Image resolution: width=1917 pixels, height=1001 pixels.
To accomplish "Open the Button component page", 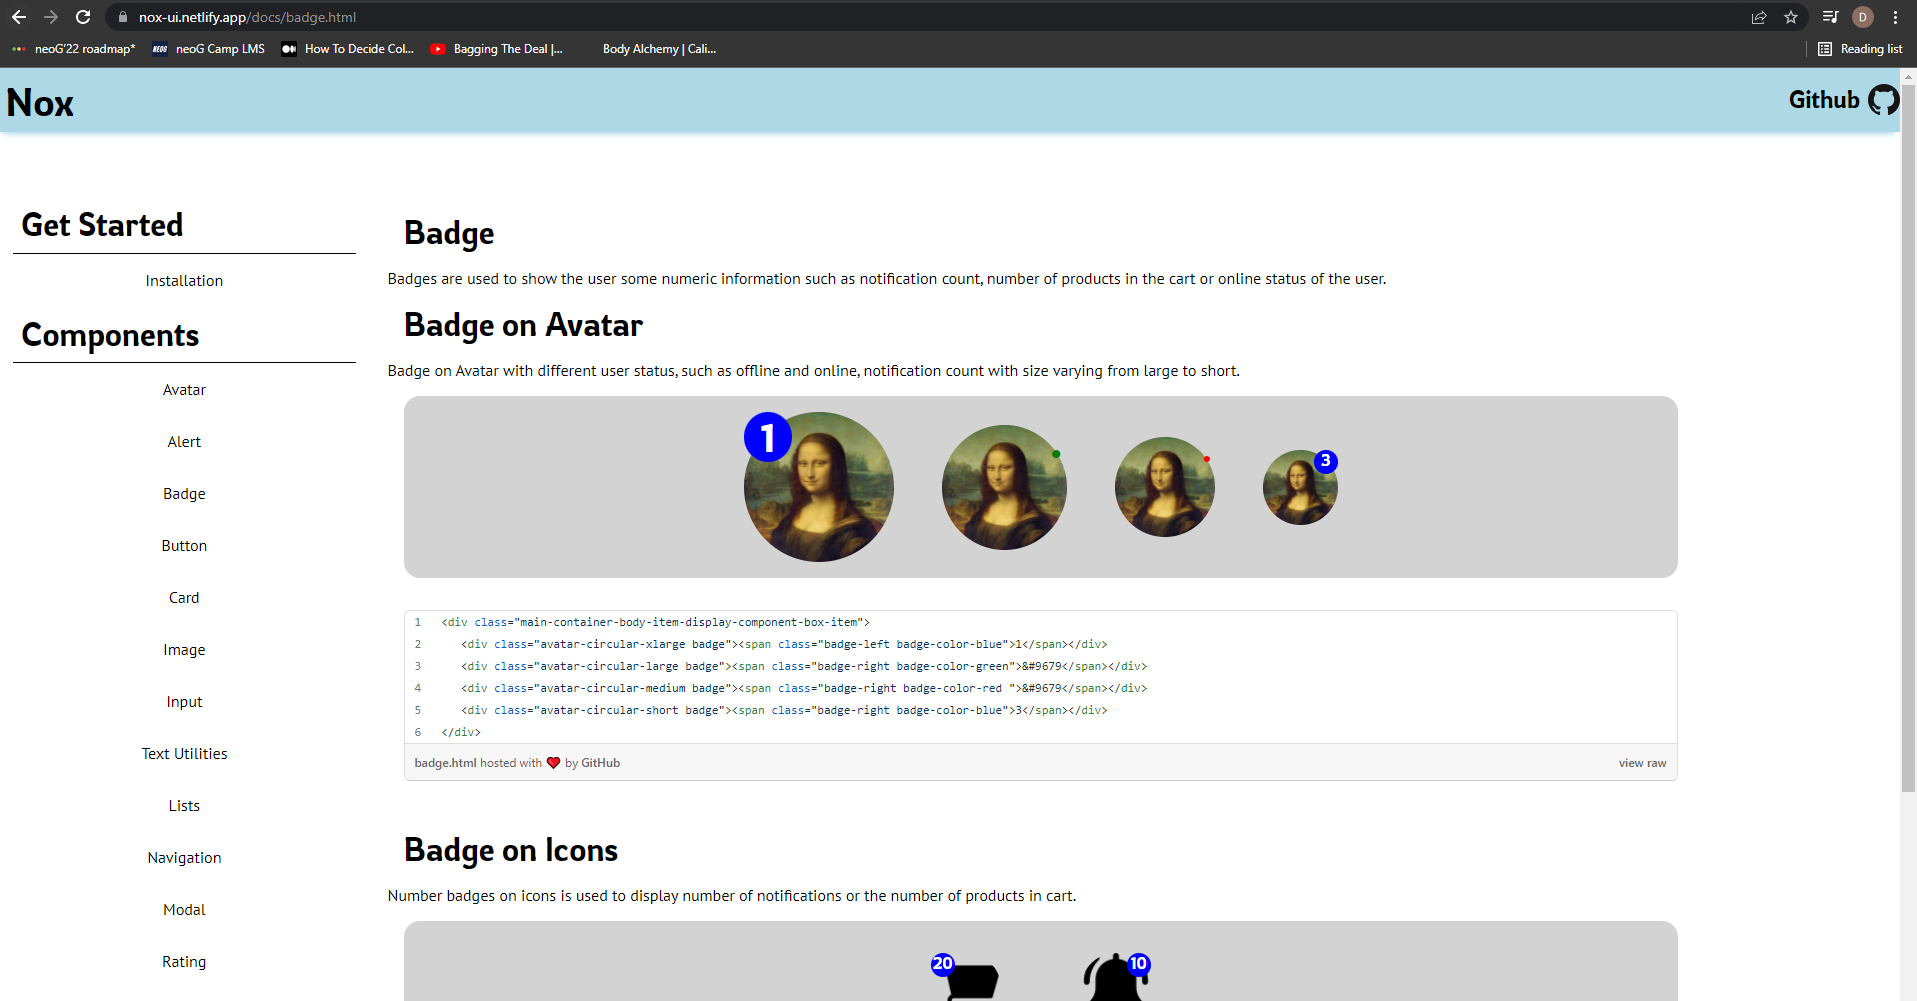I will 184,546.
